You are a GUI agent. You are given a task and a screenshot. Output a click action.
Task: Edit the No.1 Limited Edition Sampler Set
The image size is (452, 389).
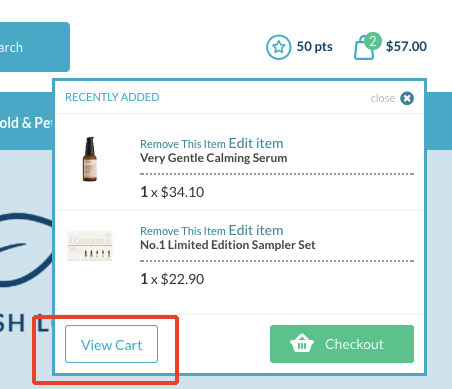(256, 230)
